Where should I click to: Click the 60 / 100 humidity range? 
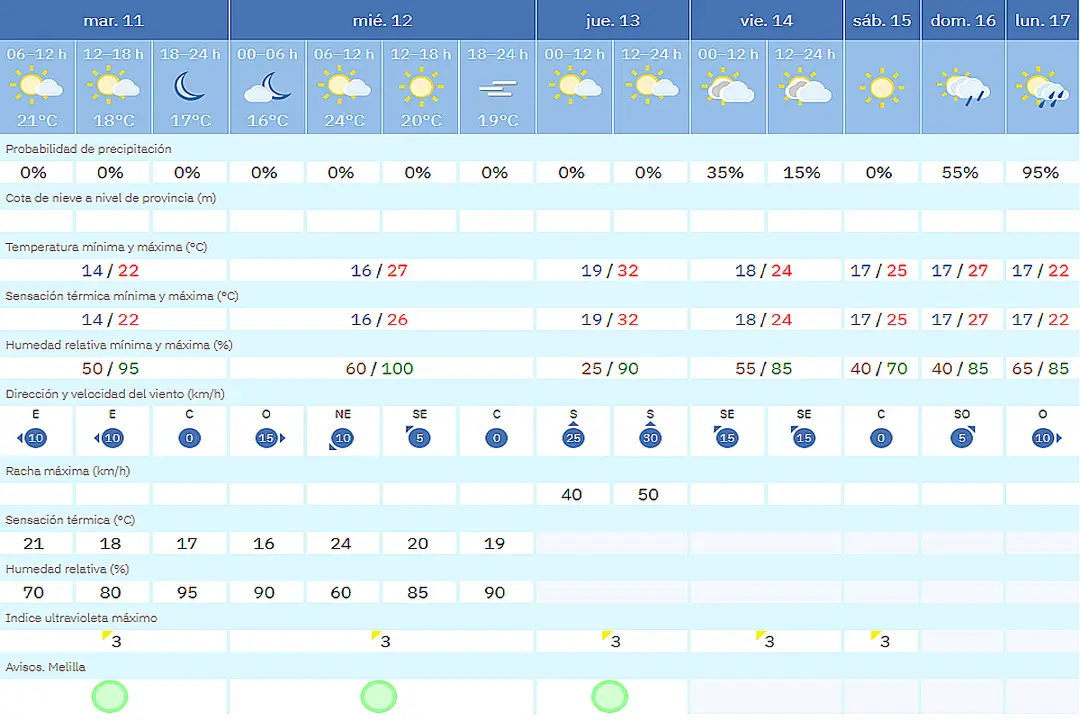coord(379,368)
